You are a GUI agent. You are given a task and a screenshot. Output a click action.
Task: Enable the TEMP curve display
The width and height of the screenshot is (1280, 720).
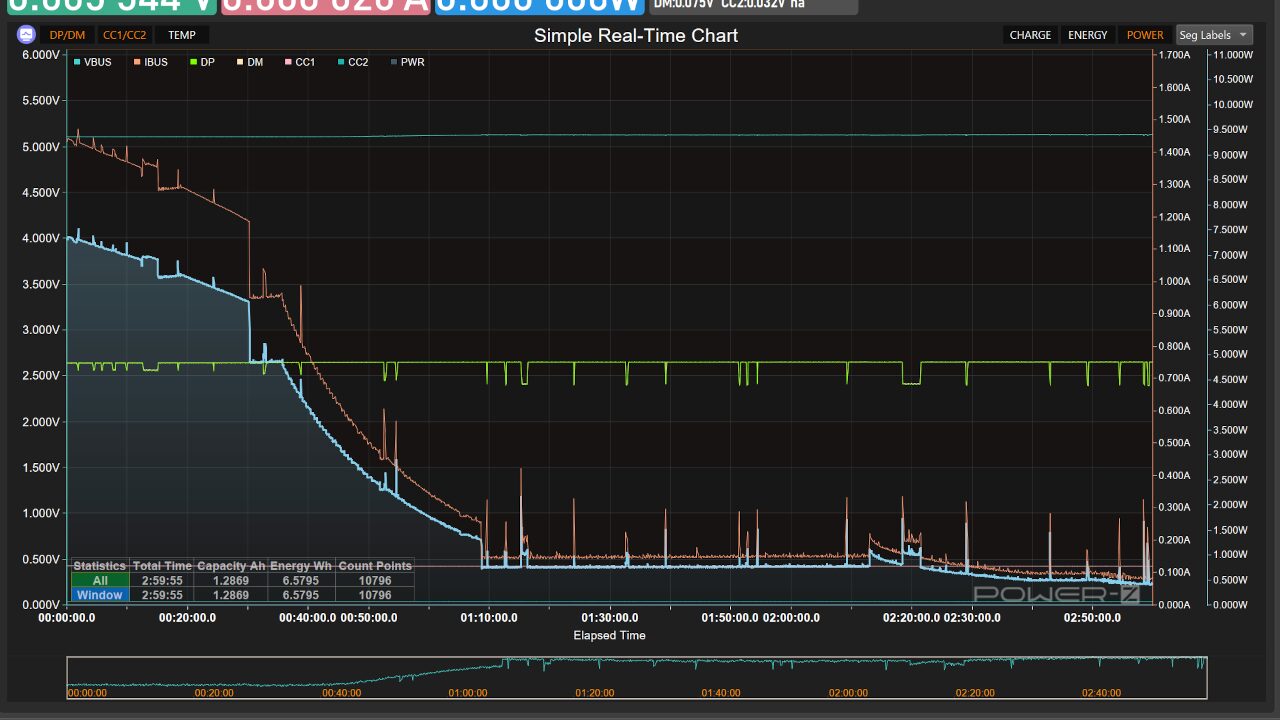click(x=182, y=35)
